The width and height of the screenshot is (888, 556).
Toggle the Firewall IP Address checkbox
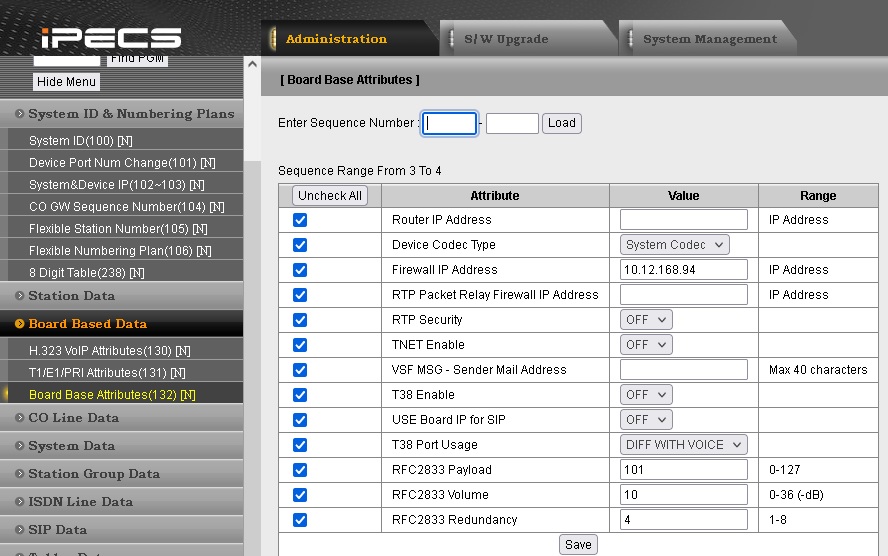coord(300,270)
